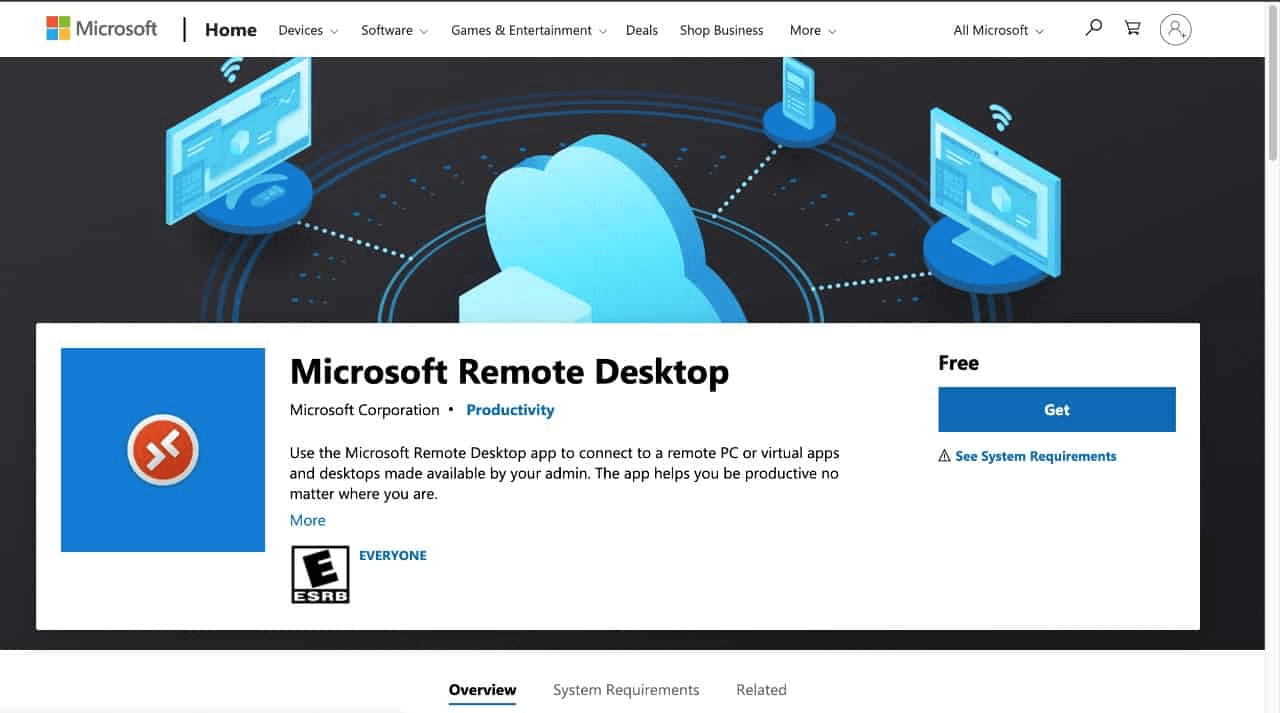Screen dimensions: 1280x713
Task: Click the account profile icon
Action: [x=1175, y=29]
